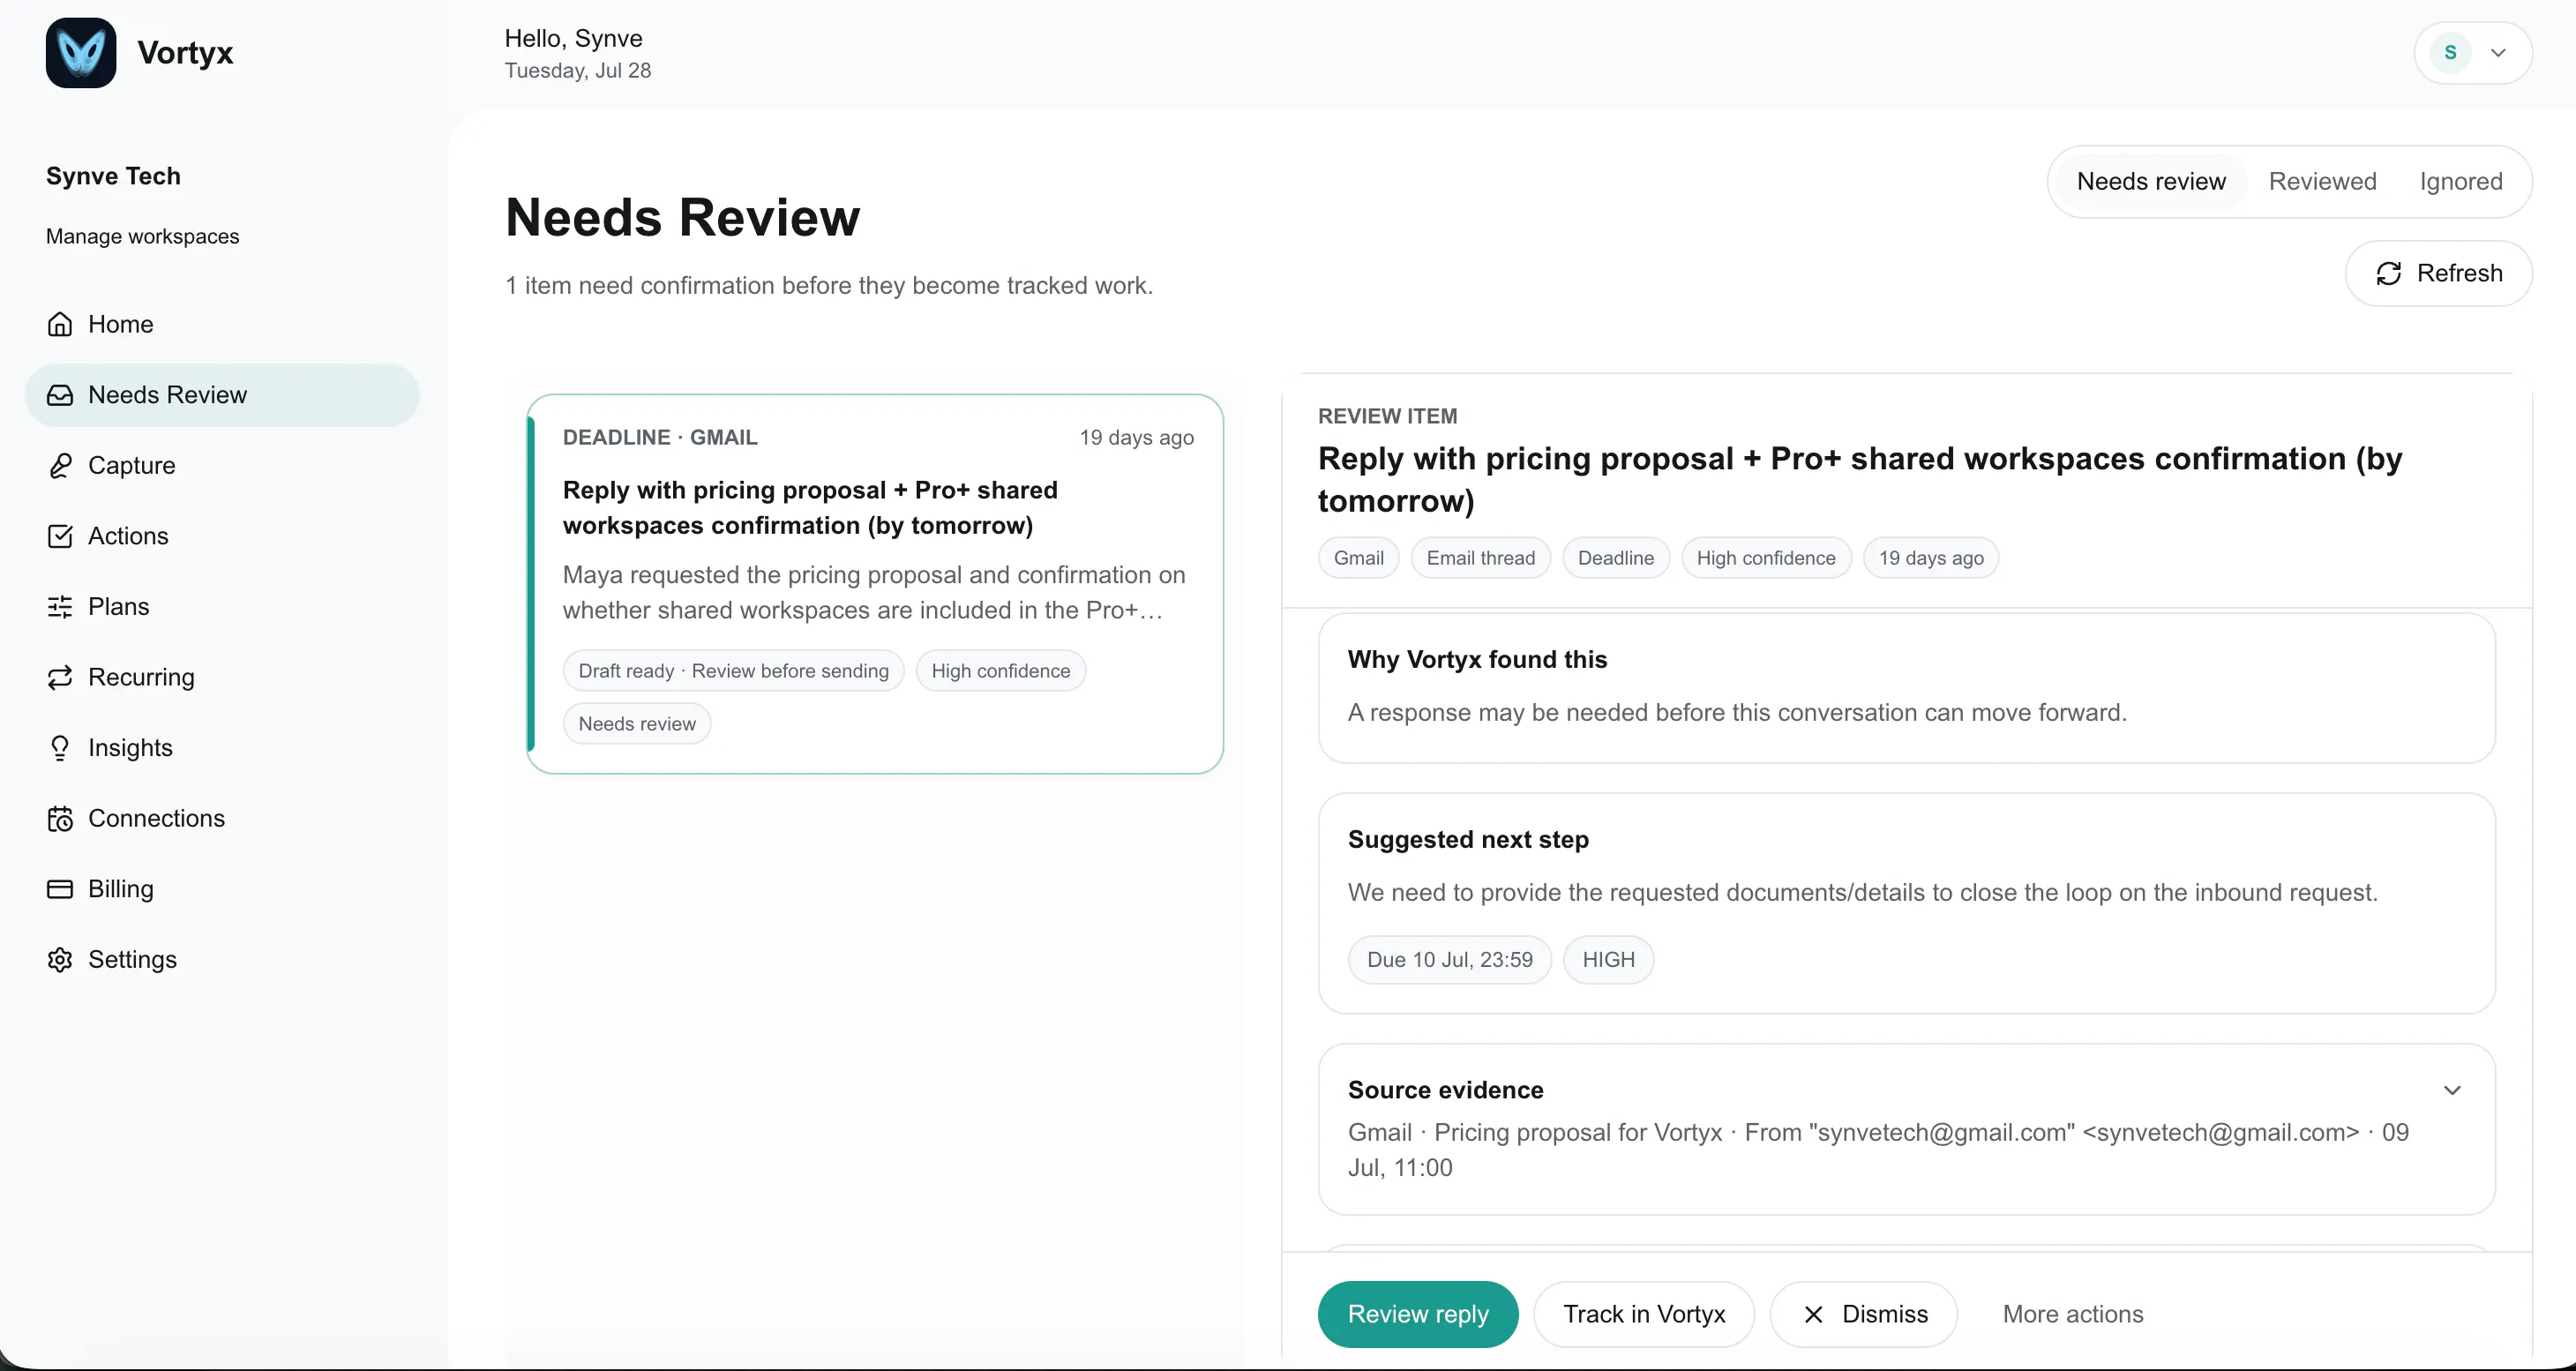The height and width of the screenshot is (1371, 2576).
Task: Click the Deadline tag in detail panel
Action: click(x=1616, y=558)
